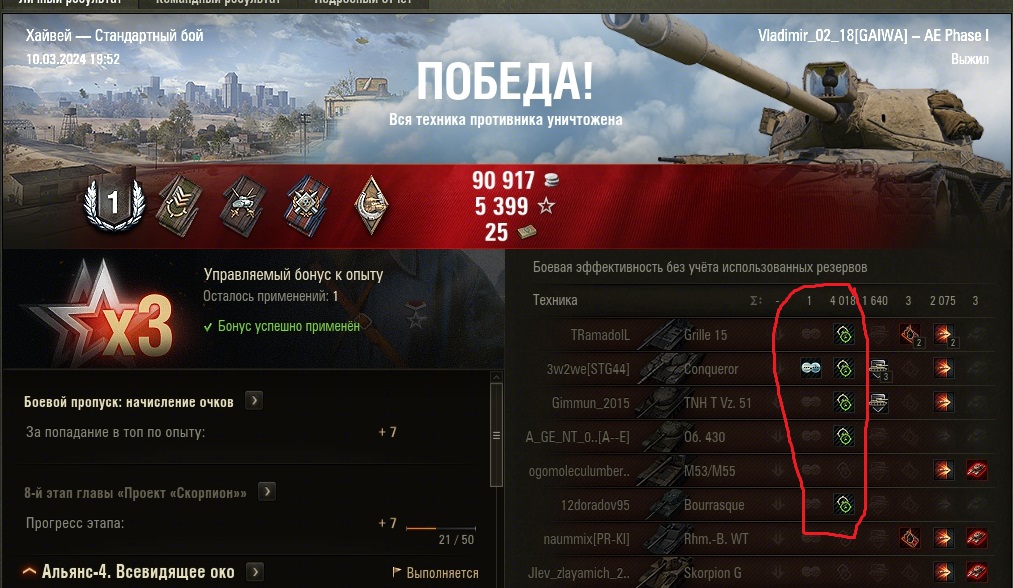Click the bonds icon beside 25
Viewport: 1013px width, 588px height.
tap(527, 232)
